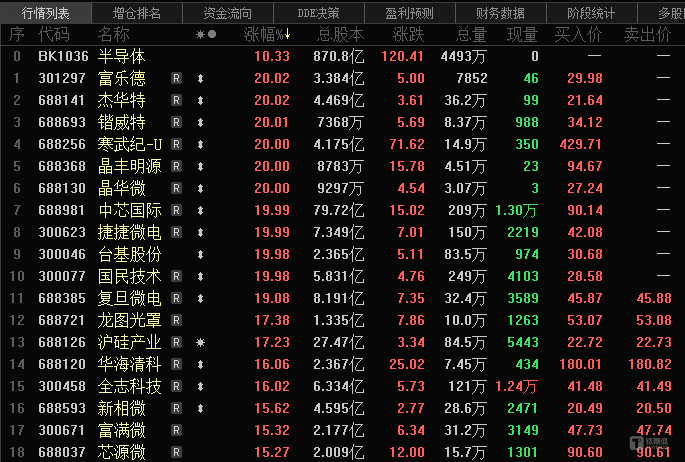This screenshot has height=462, width=685.
Task: Click the R badge for 芯源微
Action: [176, 452]
